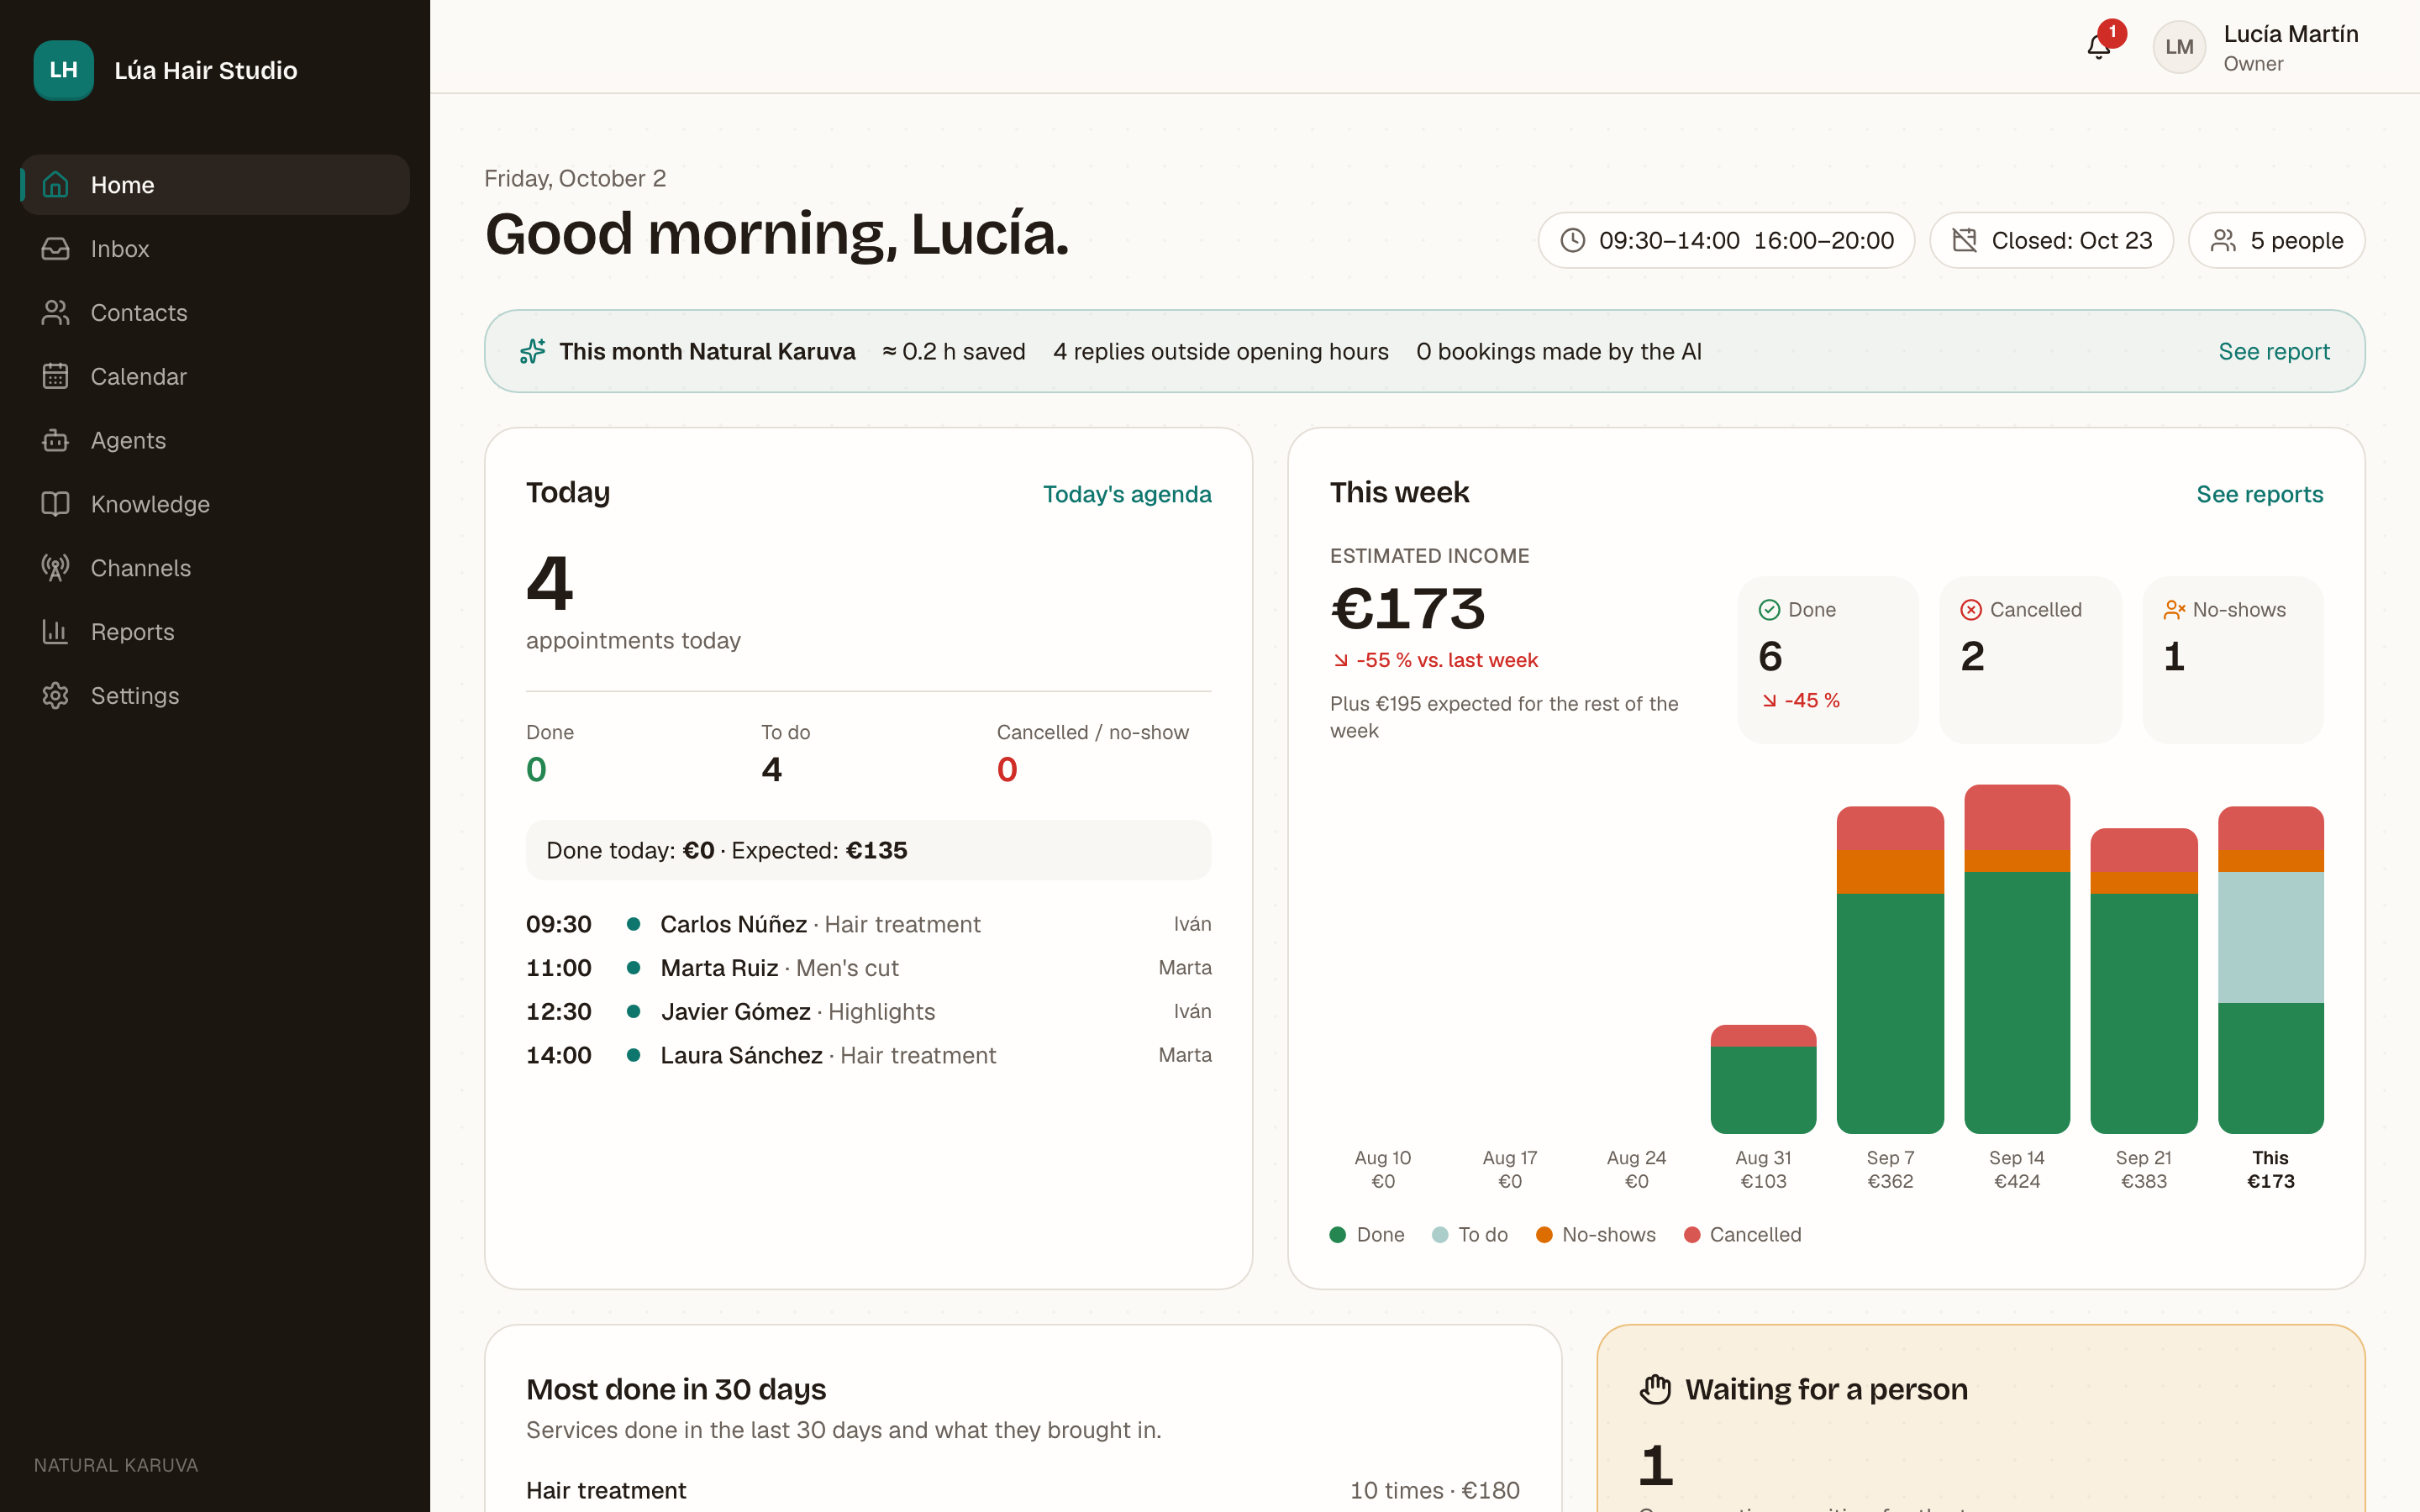
Task: Click the Hair treatment service row
Action: 1022,1490
